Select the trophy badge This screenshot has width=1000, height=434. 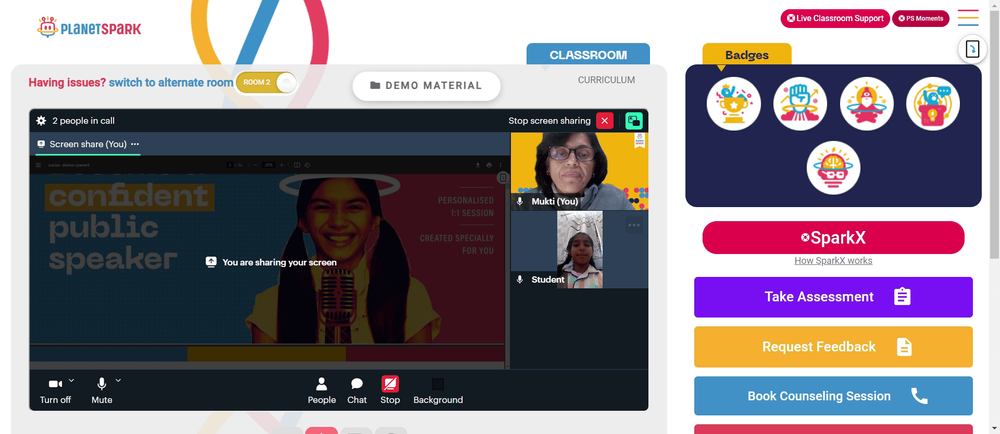733,104
